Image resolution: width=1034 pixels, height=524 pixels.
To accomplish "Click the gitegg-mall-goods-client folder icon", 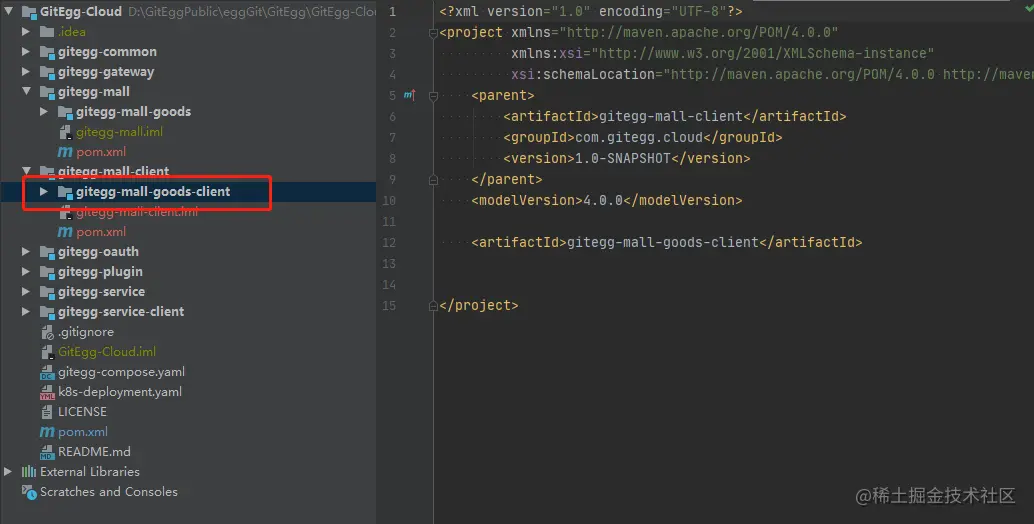I will pos(65,192).
